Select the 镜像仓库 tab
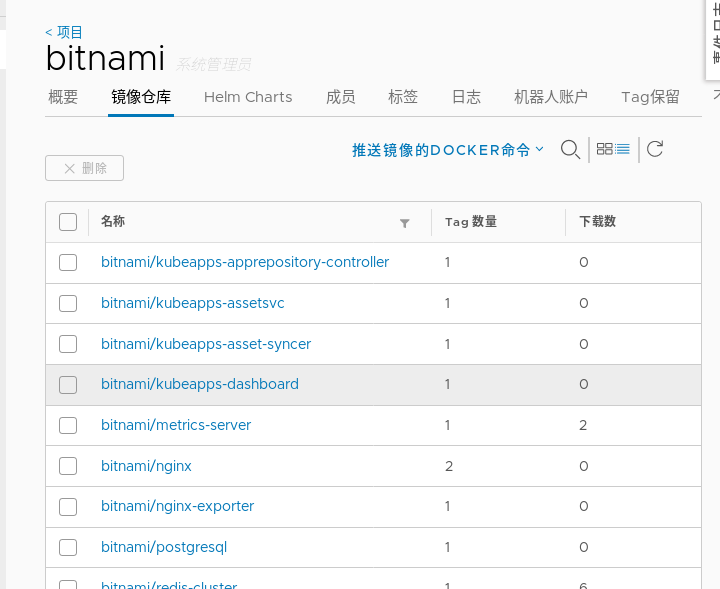720x589 pixels. point(141,97)
